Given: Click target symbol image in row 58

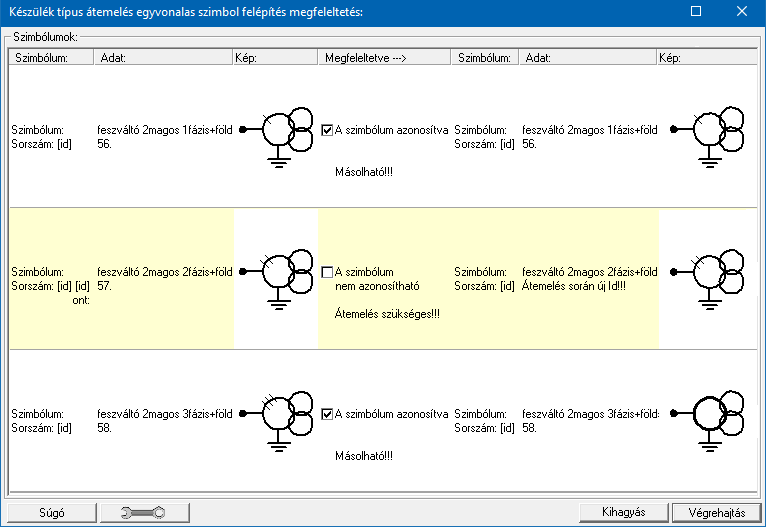Looking at the screenshot, I should pyautogui.click(x=707, y=421).
